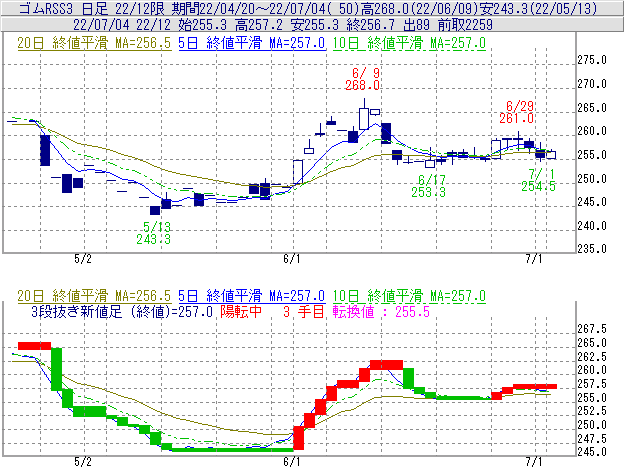Click the 6/9 268.0 high annotation

click(363, 79)
